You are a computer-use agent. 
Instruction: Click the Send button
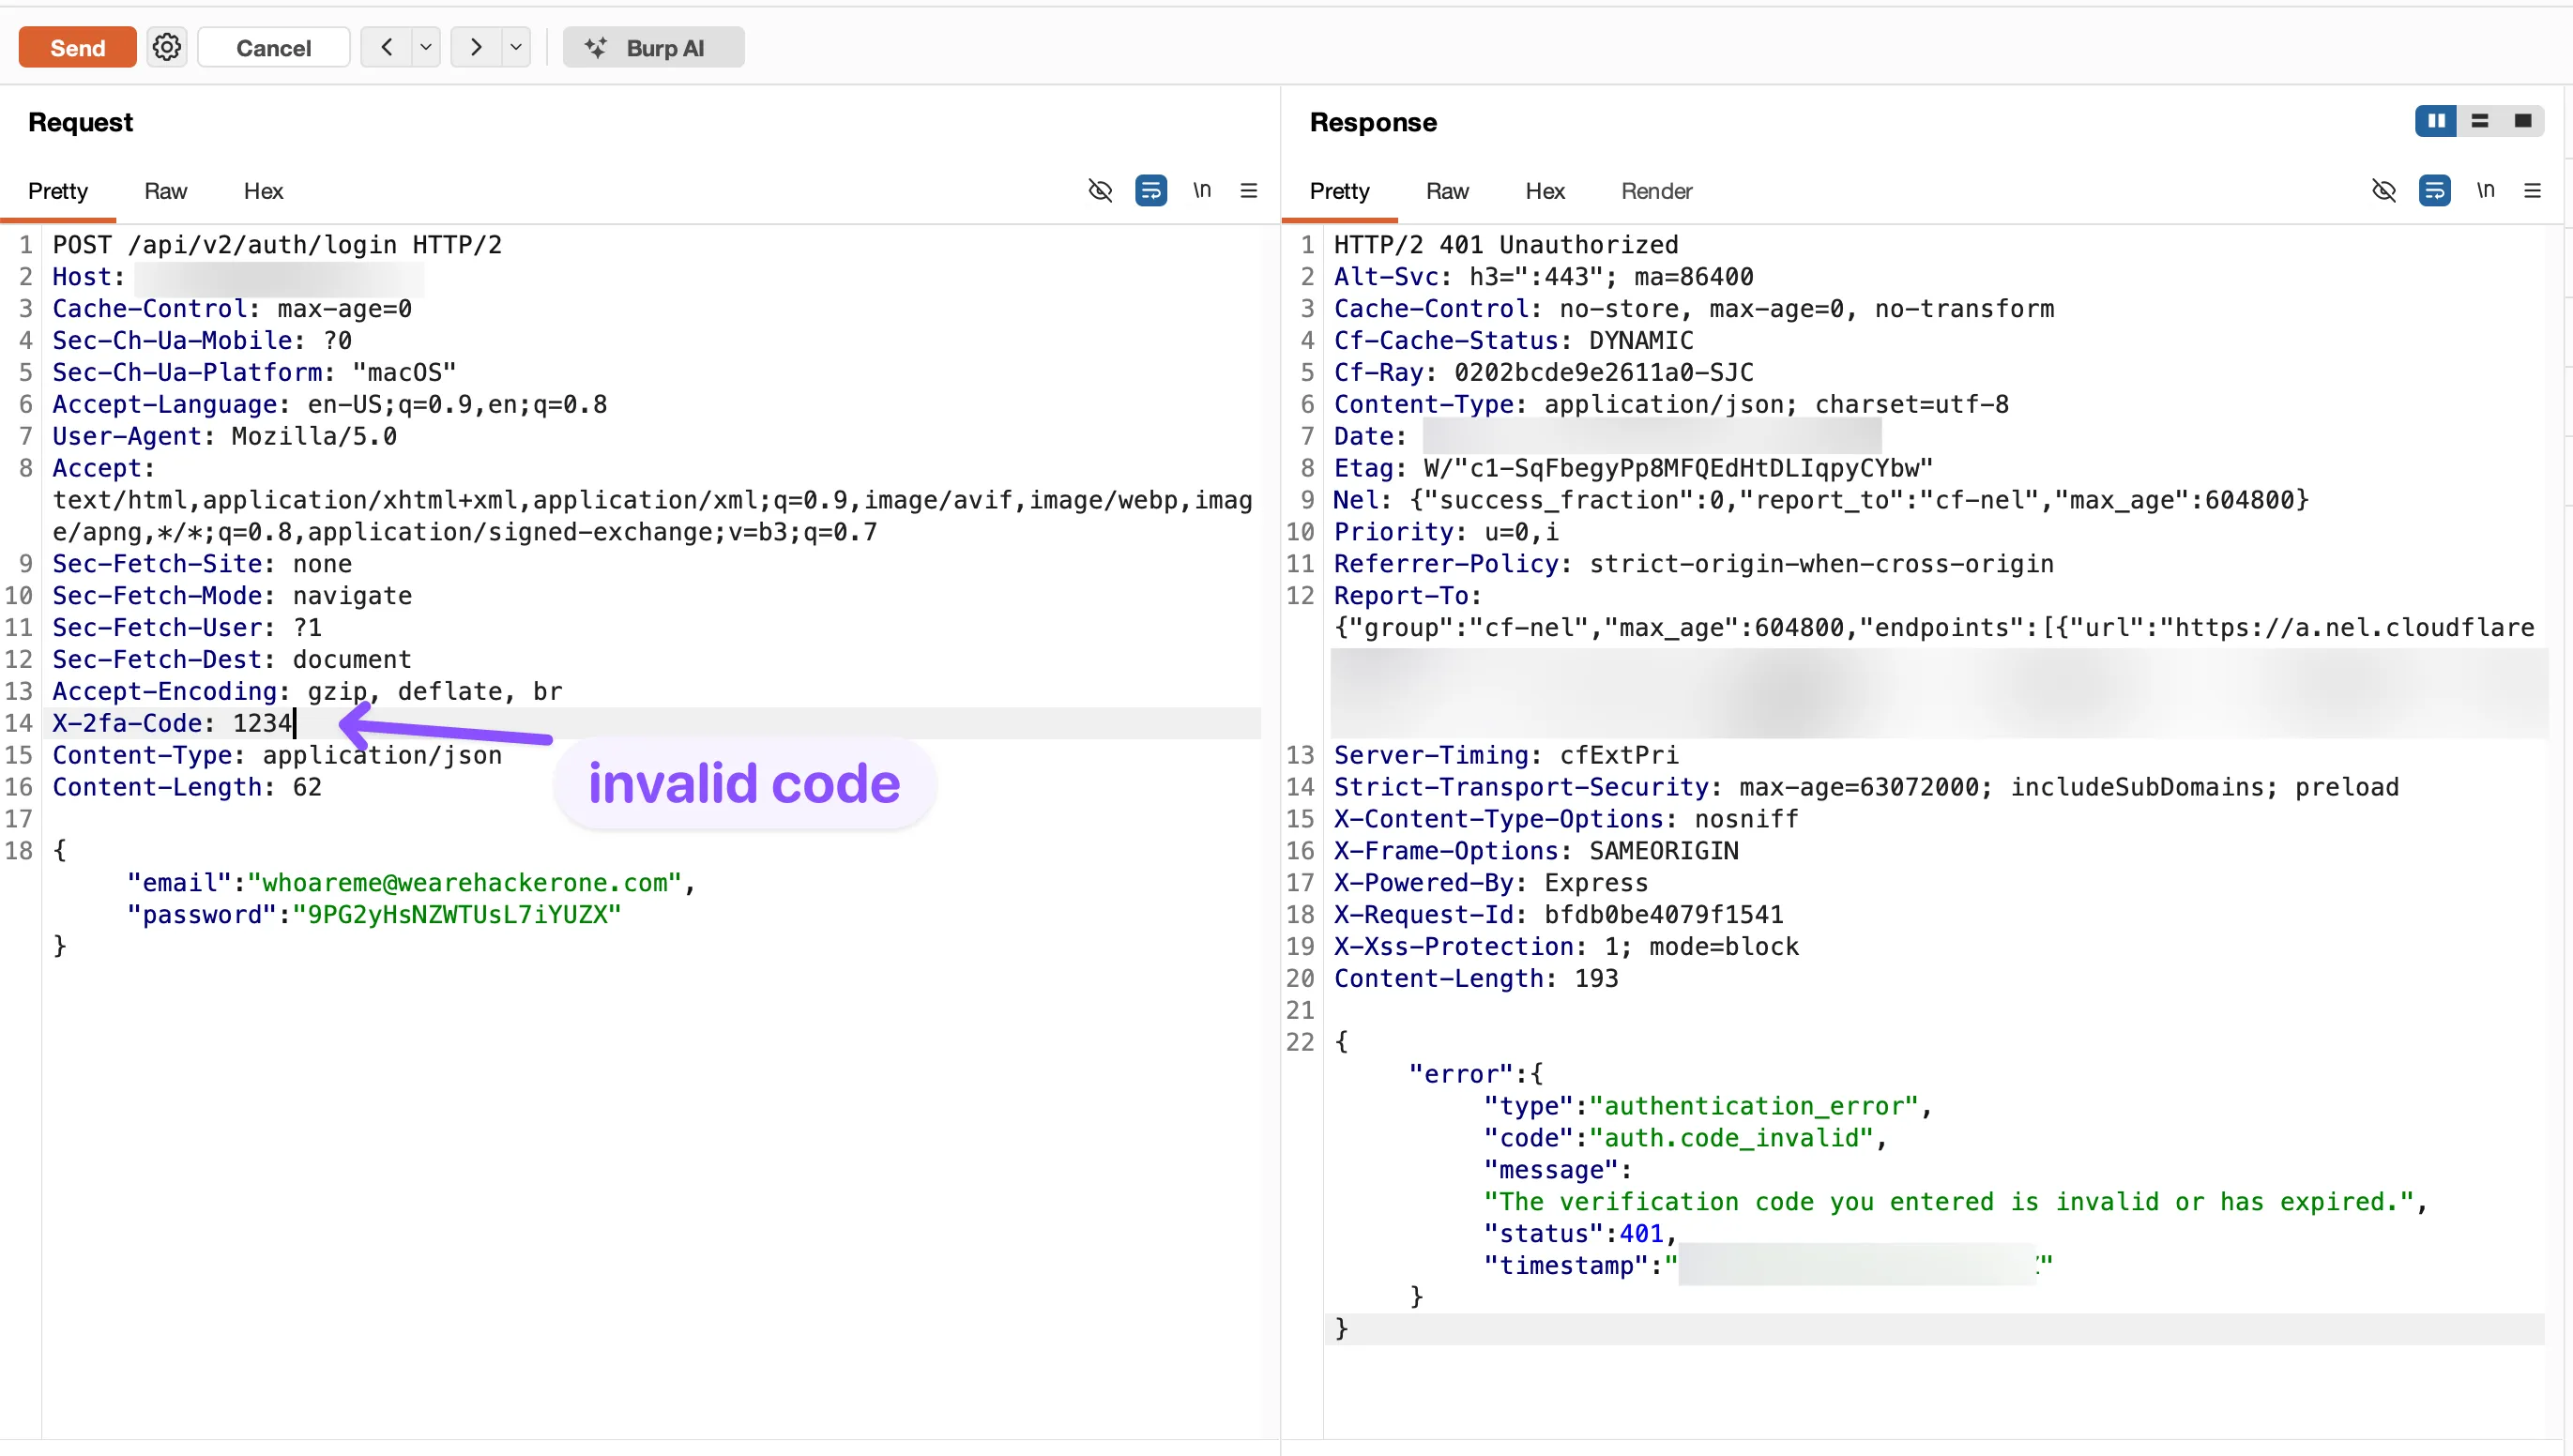click(x=76, y=46)
